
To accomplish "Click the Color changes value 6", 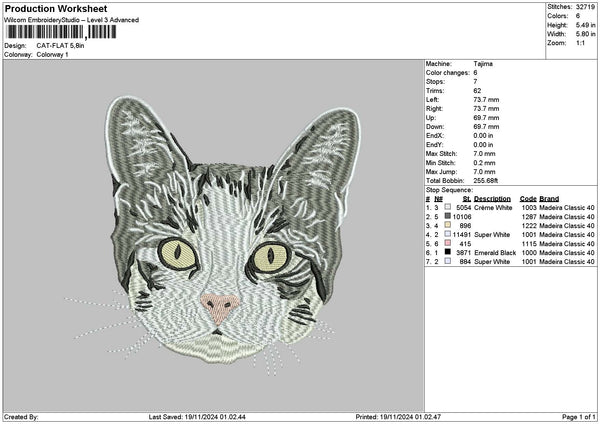I will (x=475, y=73).
